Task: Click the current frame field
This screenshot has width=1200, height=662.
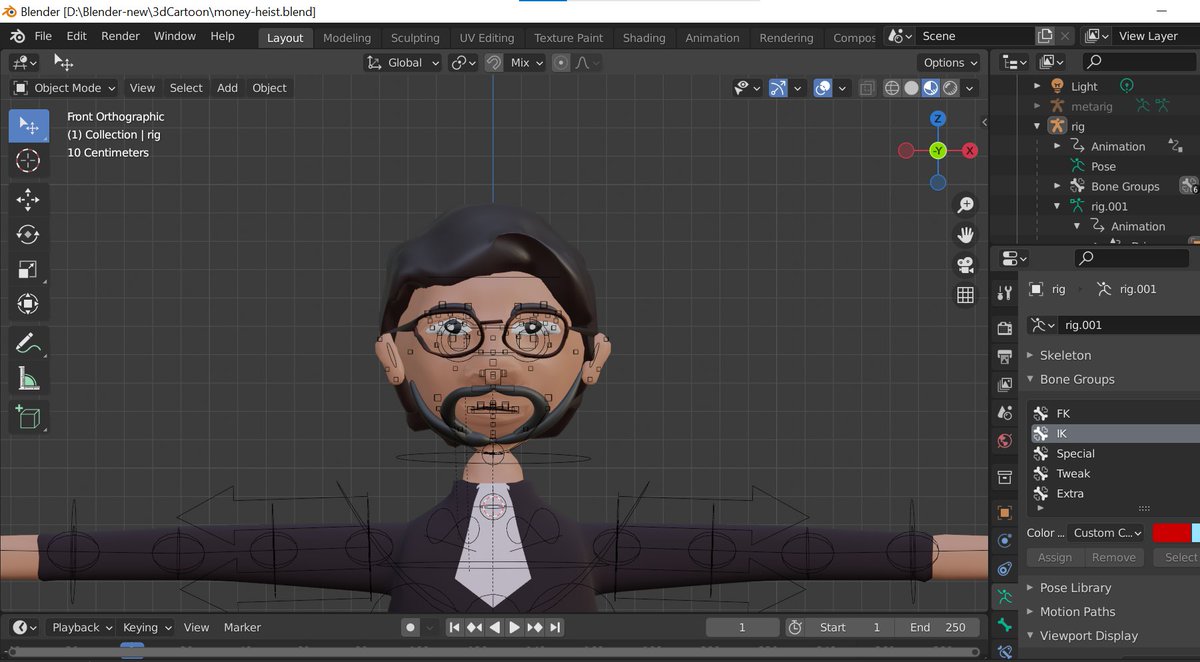Action: tap(742, 627)
